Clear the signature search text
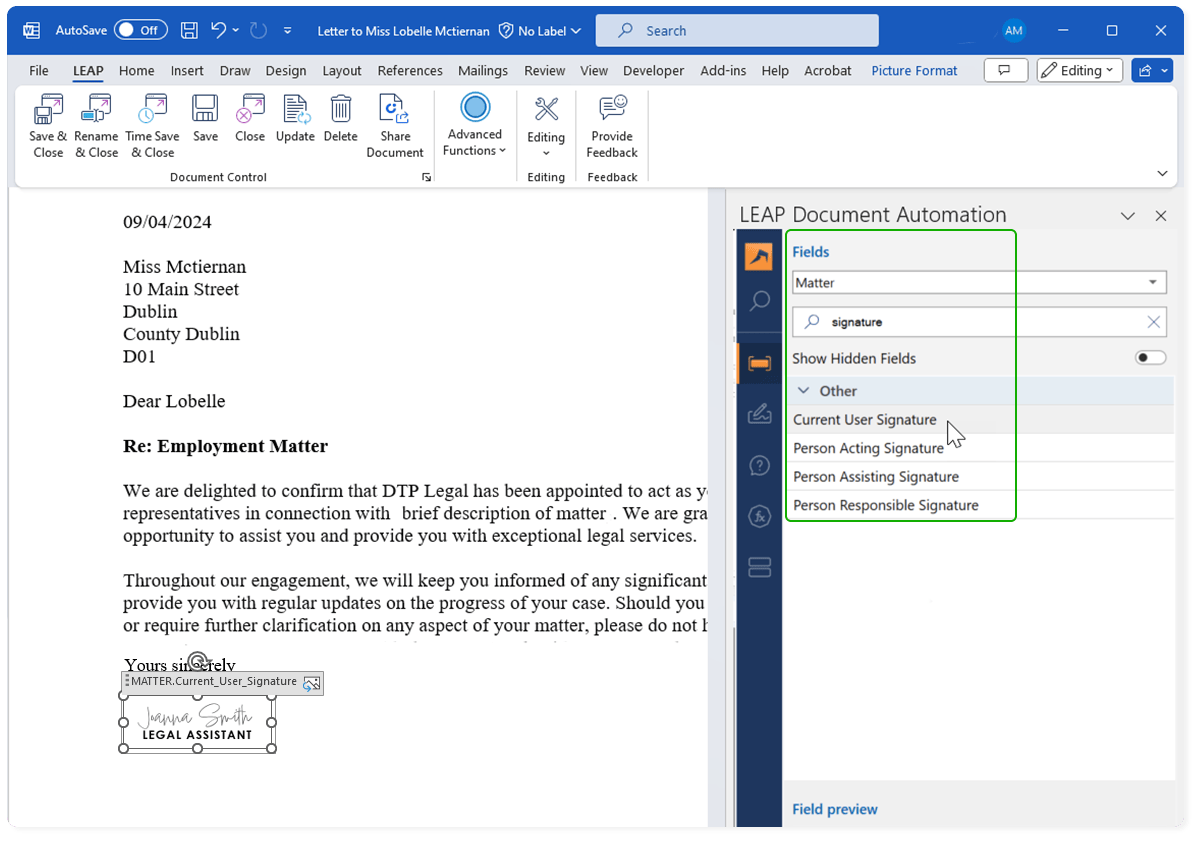Image resolution: width=1194 pixels, height=852 pixels. click(x=1154, y=322)
